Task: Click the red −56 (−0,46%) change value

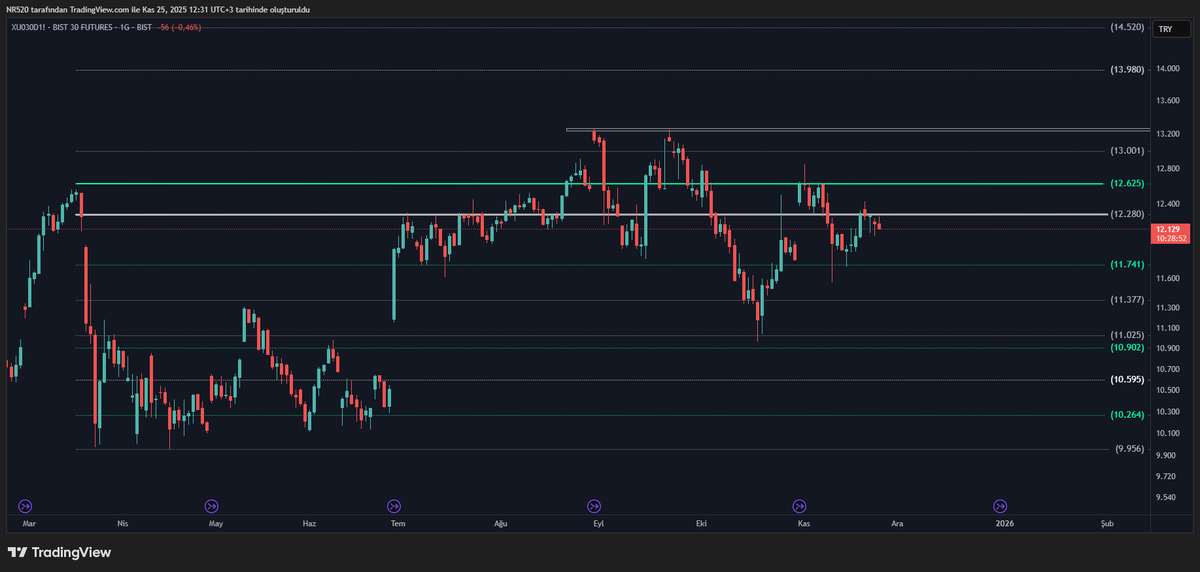Action: tap(179, 27)
